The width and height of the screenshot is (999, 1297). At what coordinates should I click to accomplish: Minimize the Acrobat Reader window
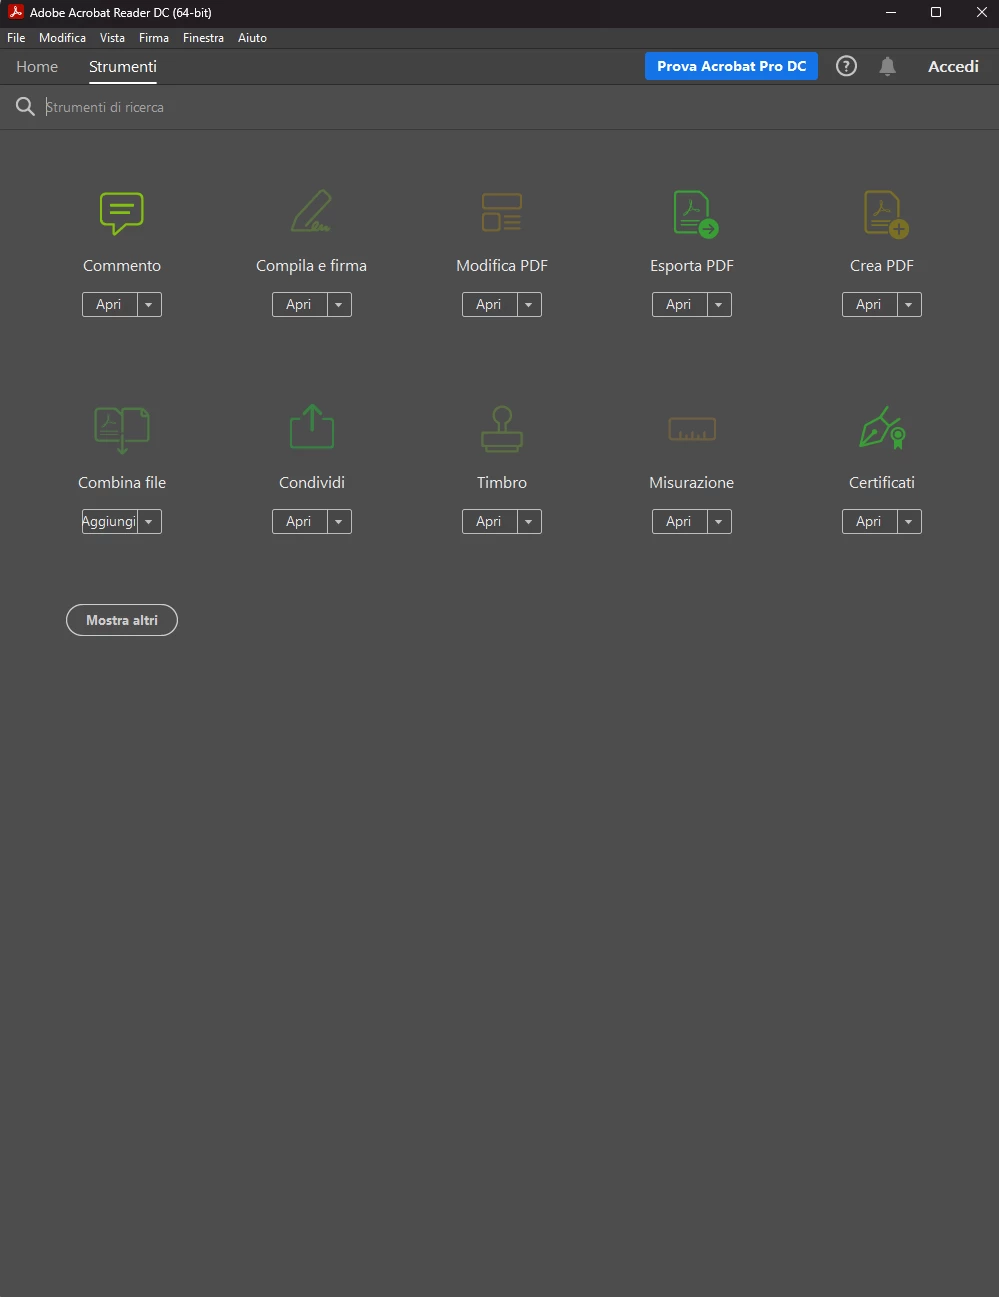890,12
